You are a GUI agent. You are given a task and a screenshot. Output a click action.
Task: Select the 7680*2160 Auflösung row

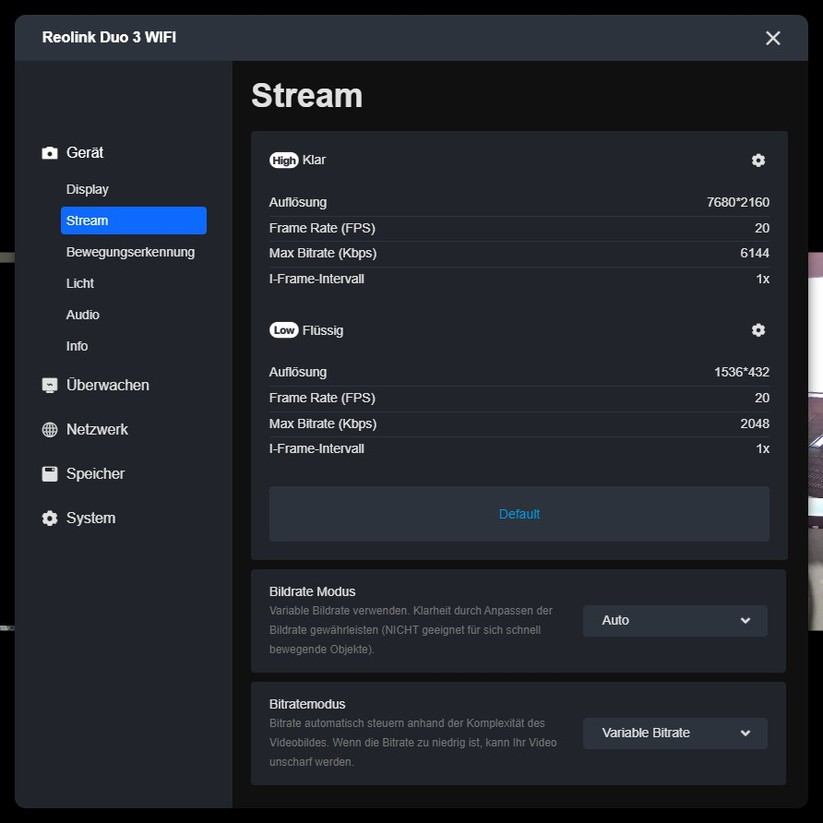tap(519, 202)
